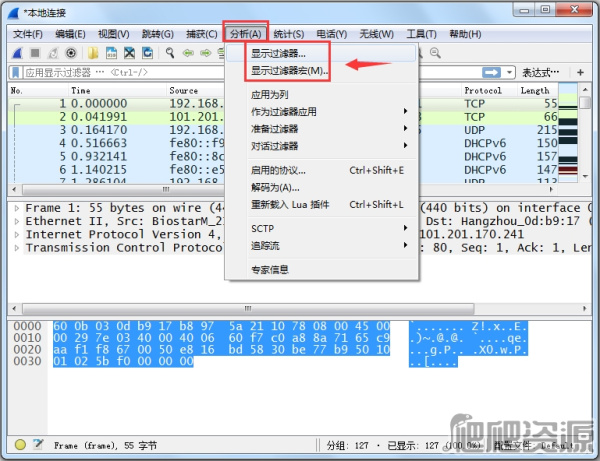600x461 pixels.
Task: Sort by the Time column header
Action: coord(117,91)
